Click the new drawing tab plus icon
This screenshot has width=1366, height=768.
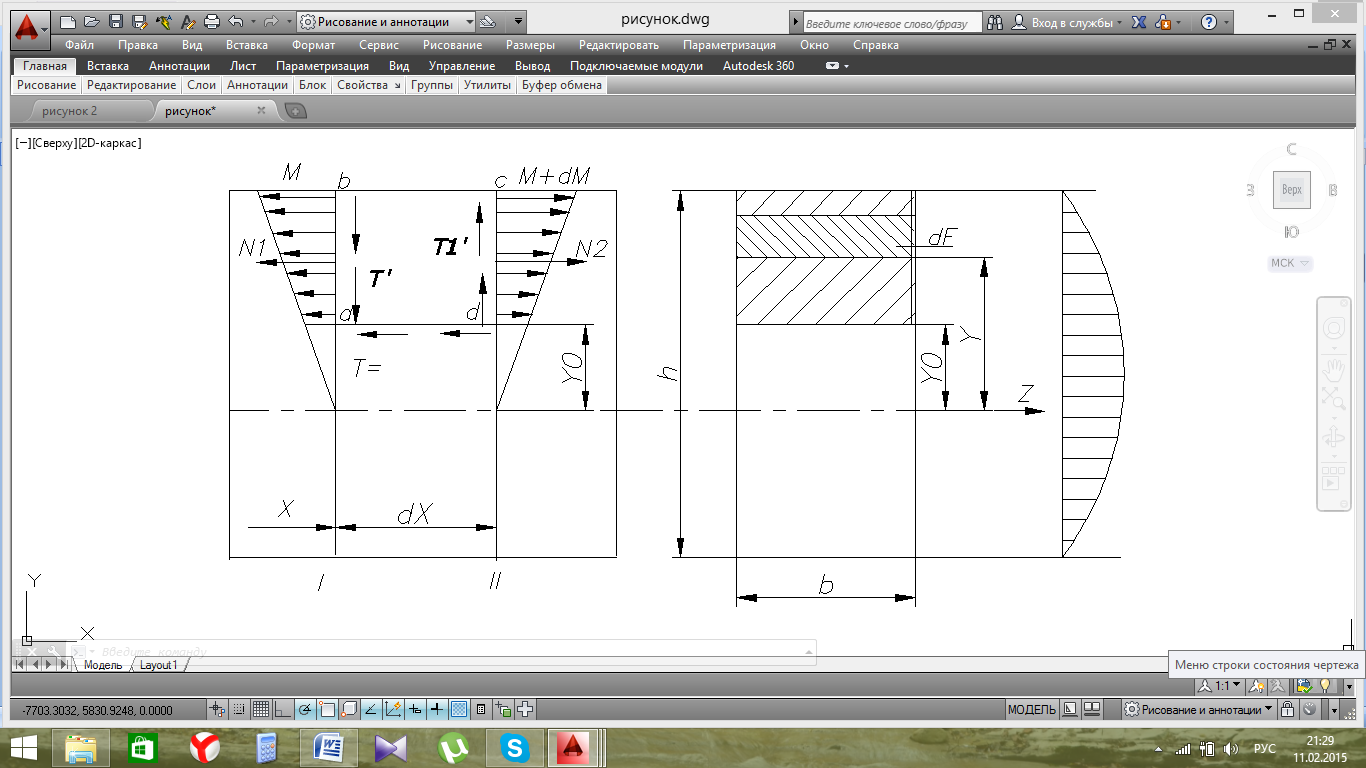tap(296, 111)
